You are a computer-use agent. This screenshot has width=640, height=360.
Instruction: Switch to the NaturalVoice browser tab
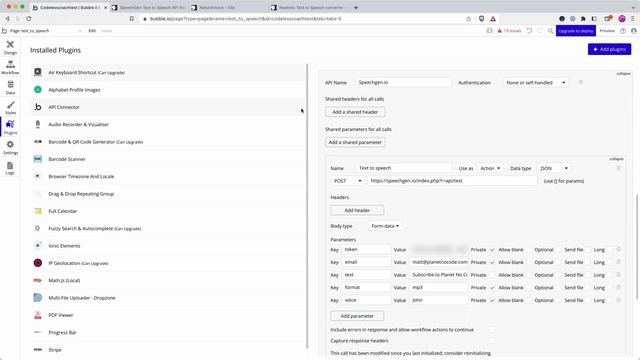[x=229, y=7]
